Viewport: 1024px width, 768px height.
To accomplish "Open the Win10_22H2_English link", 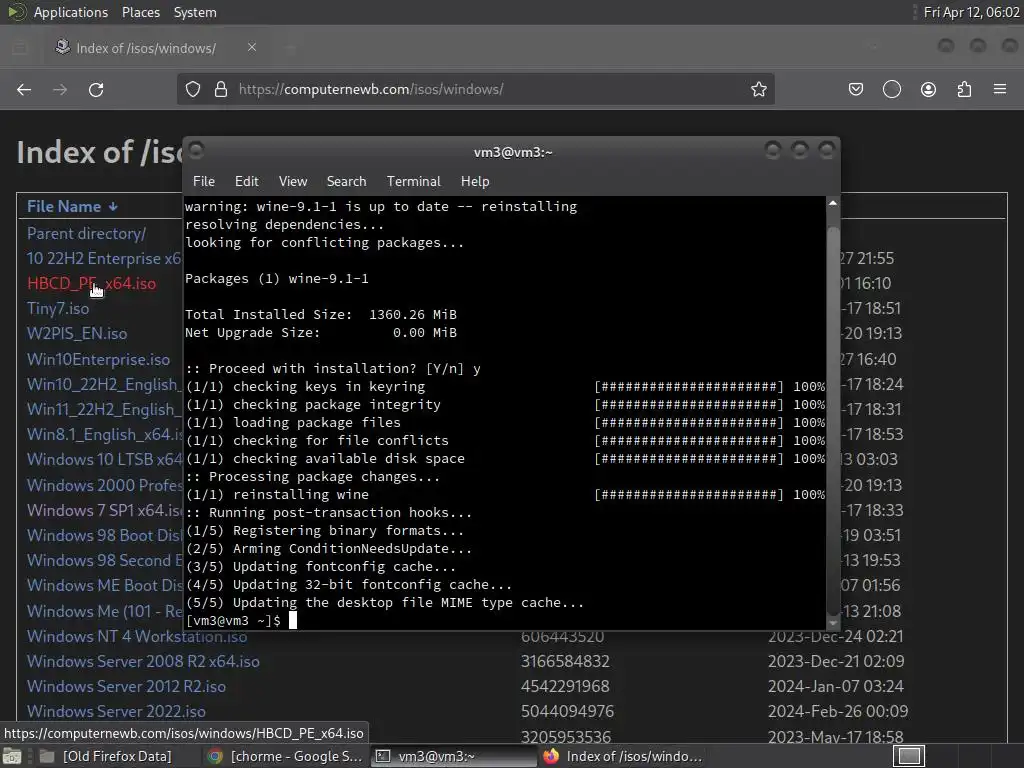I will point(104,384).
